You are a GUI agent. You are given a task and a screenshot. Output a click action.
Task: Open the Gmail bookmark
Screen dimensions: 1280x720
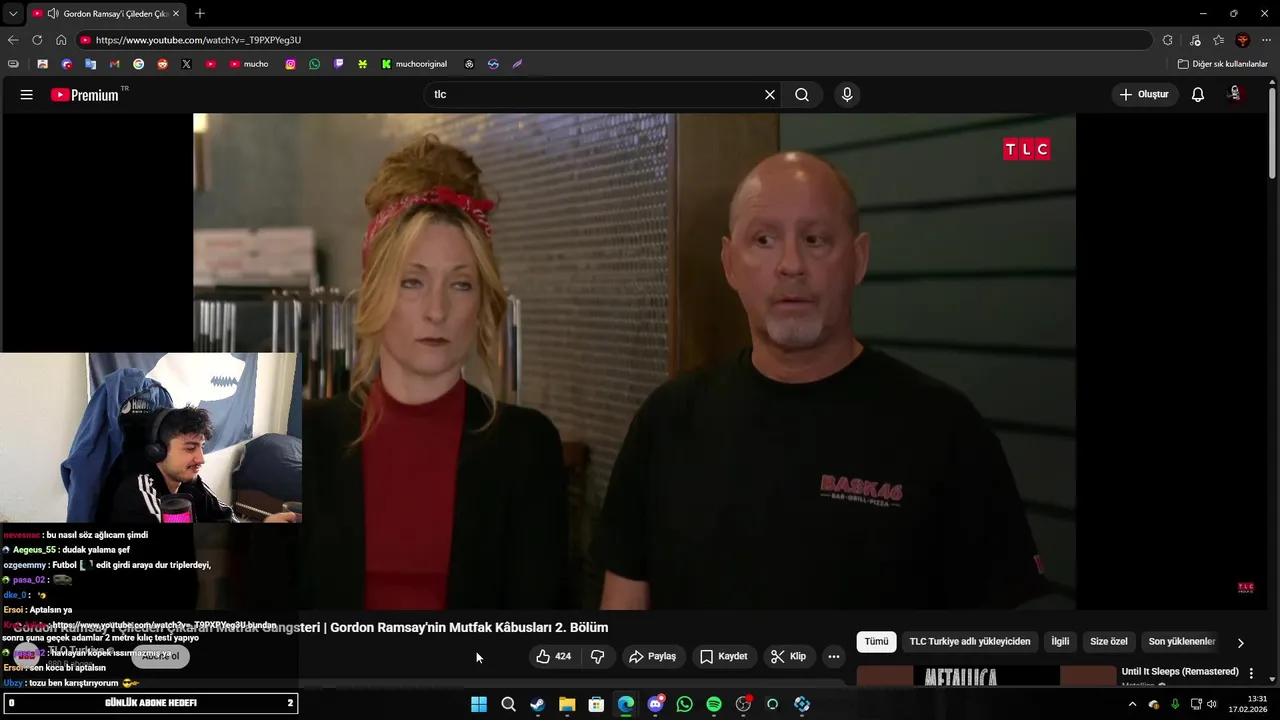point(114,64)
